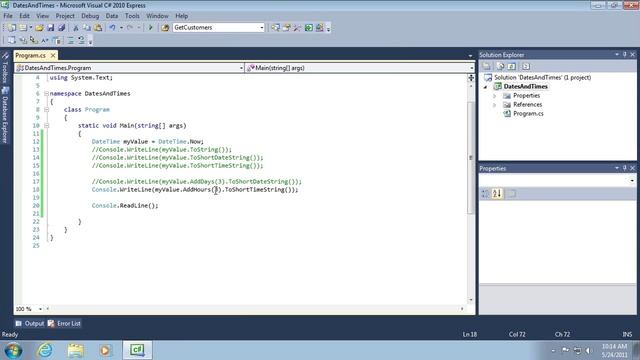Open the Database Explorer side tab
The height and width of the screenshot is (360, 640).
[5, 116]
